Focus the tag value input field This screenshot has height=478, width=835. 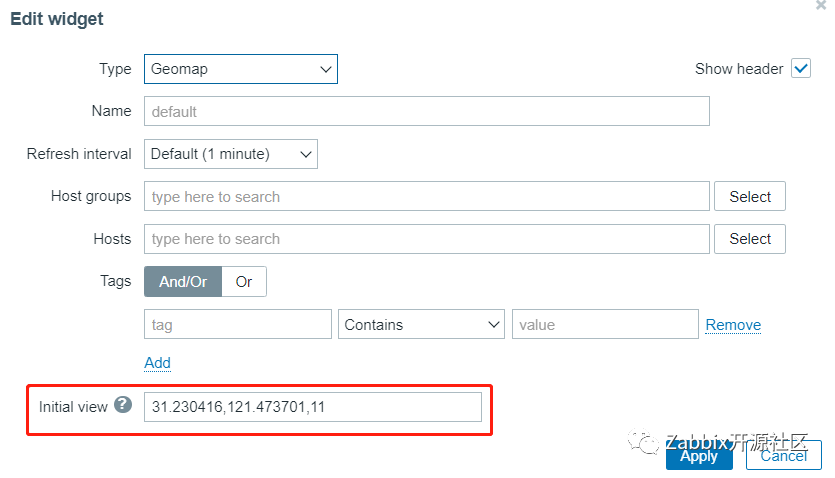[605, 324]
